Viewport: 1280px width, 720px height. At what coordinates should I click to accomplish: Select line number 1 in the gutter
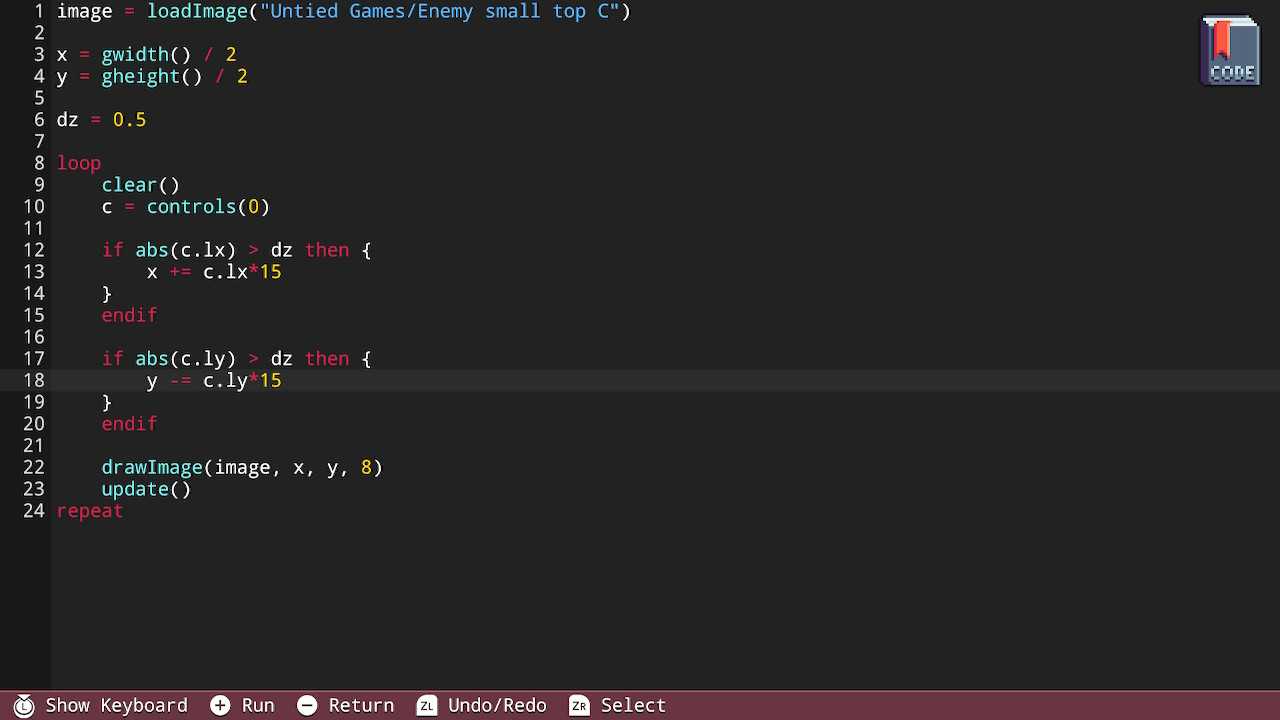click(x=39, y=12)
